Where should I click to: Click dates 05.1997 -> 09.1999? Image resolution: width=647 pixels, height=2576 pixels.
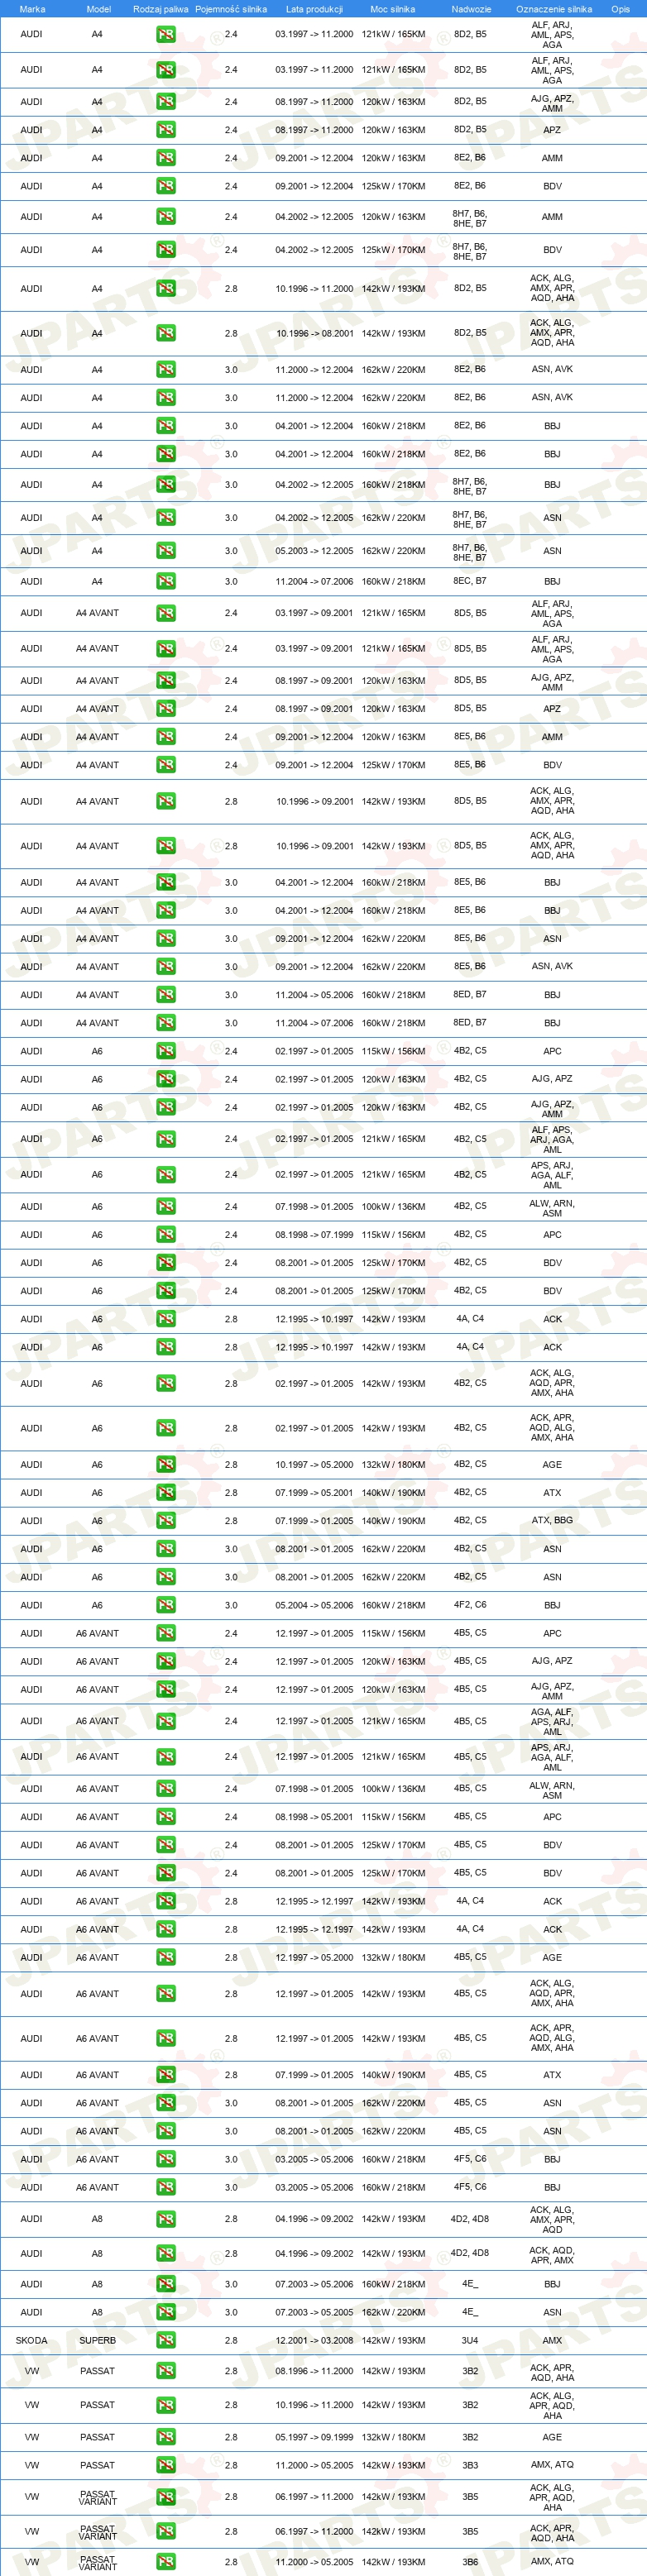[x=314, y=2437]
